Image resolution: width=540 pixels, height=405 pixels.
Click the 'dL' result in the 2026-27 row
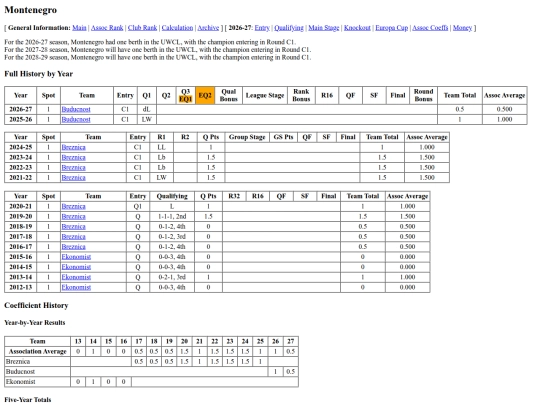(146, 110)
